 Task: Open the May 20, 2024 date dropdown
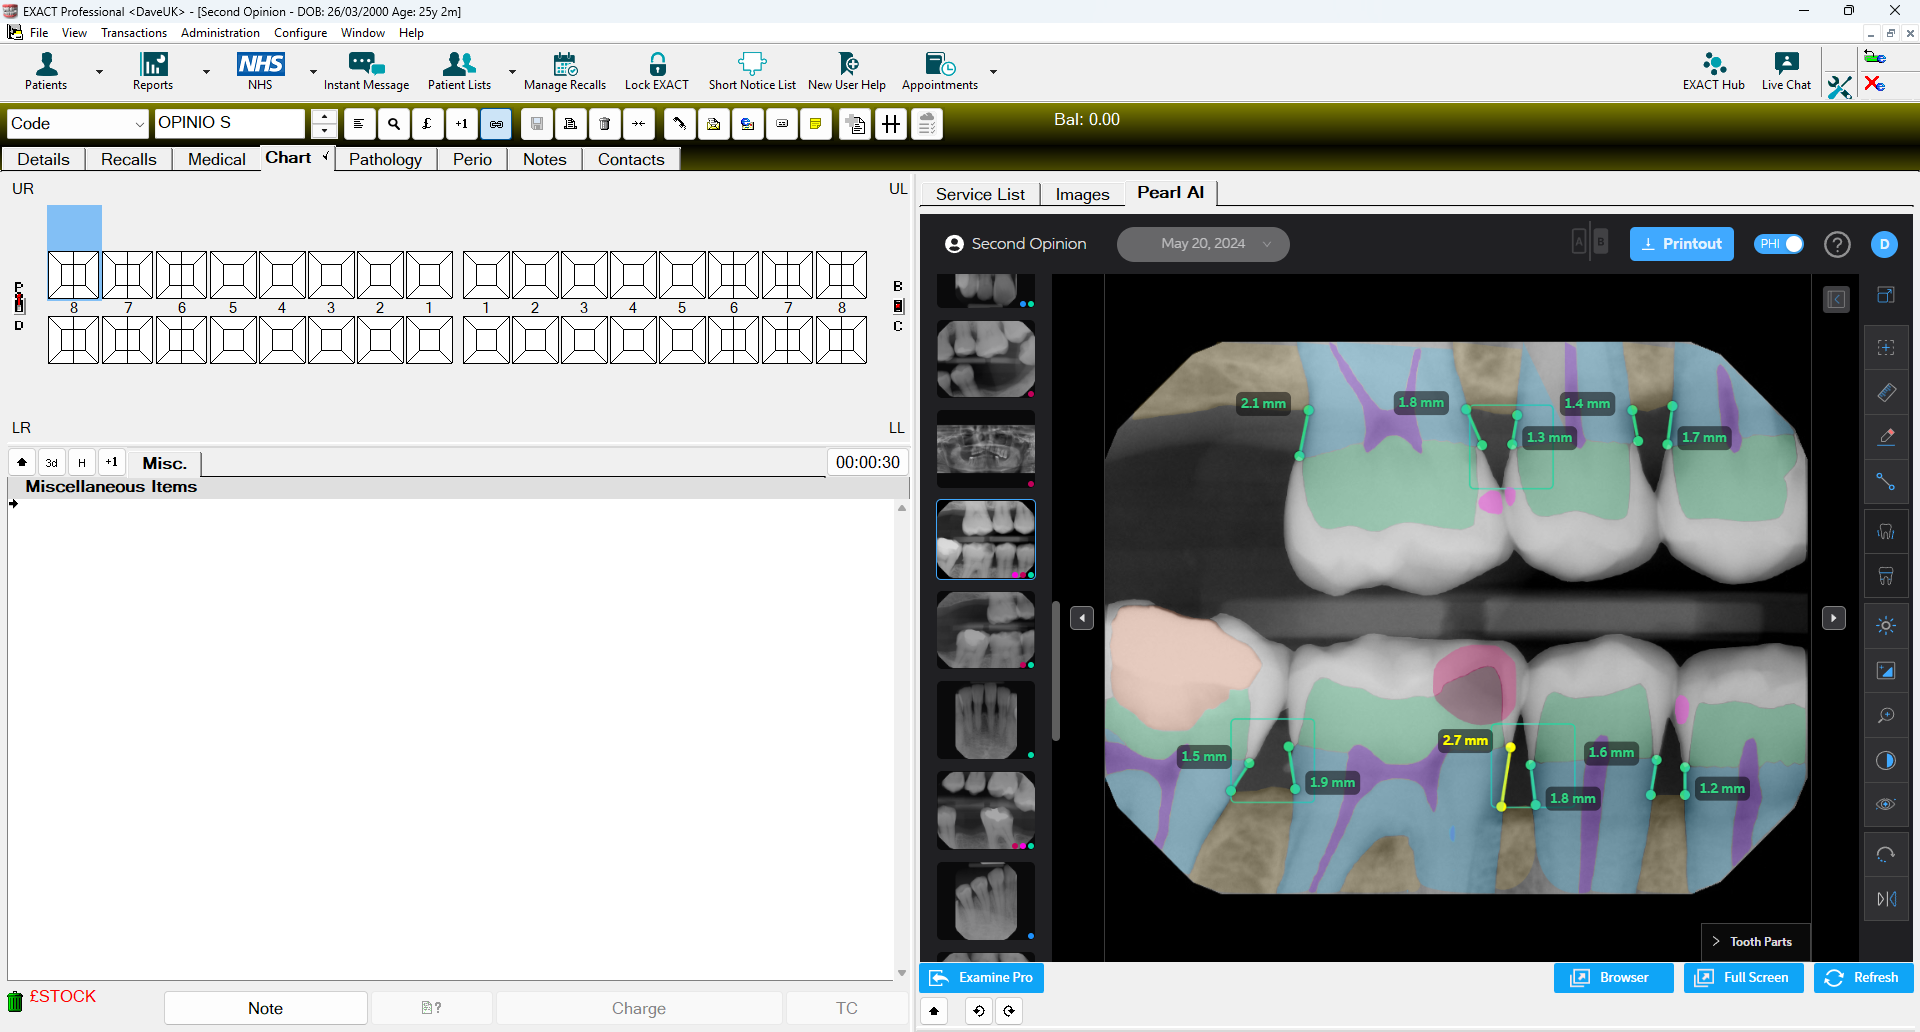click(1203, 244)
